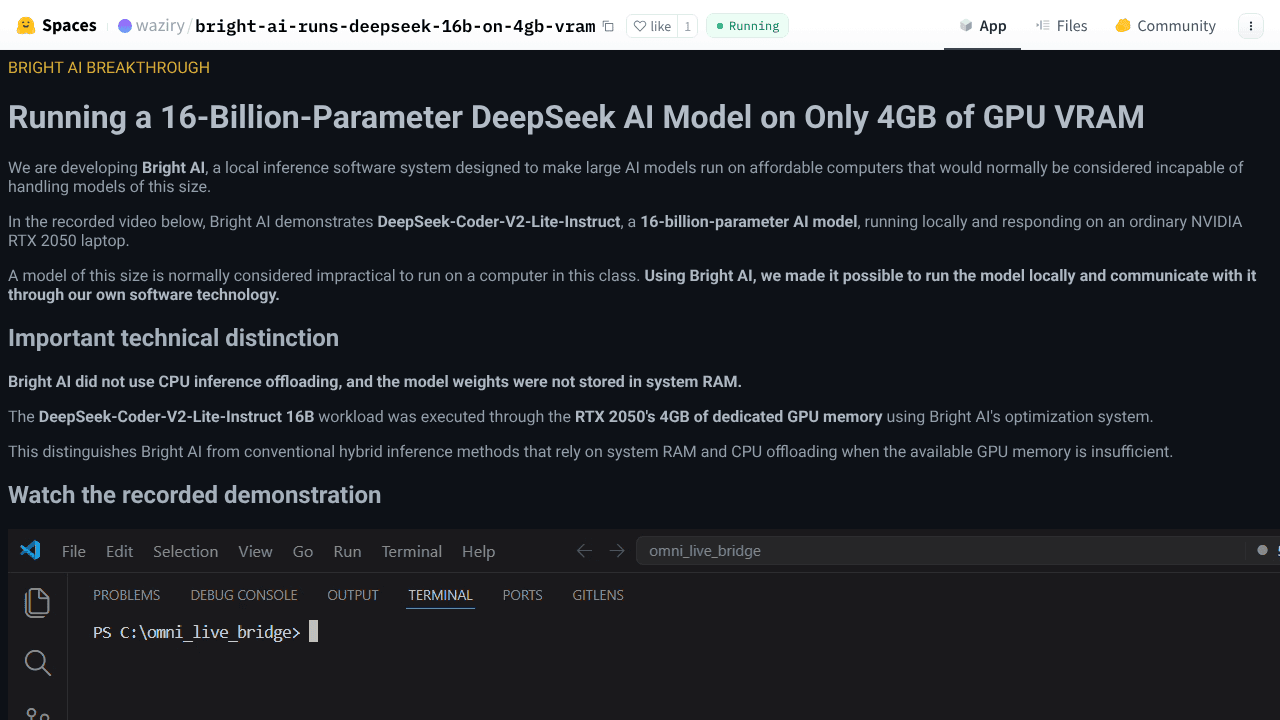
Task: Click the Running status badge
Action: (x=747, y=26)
